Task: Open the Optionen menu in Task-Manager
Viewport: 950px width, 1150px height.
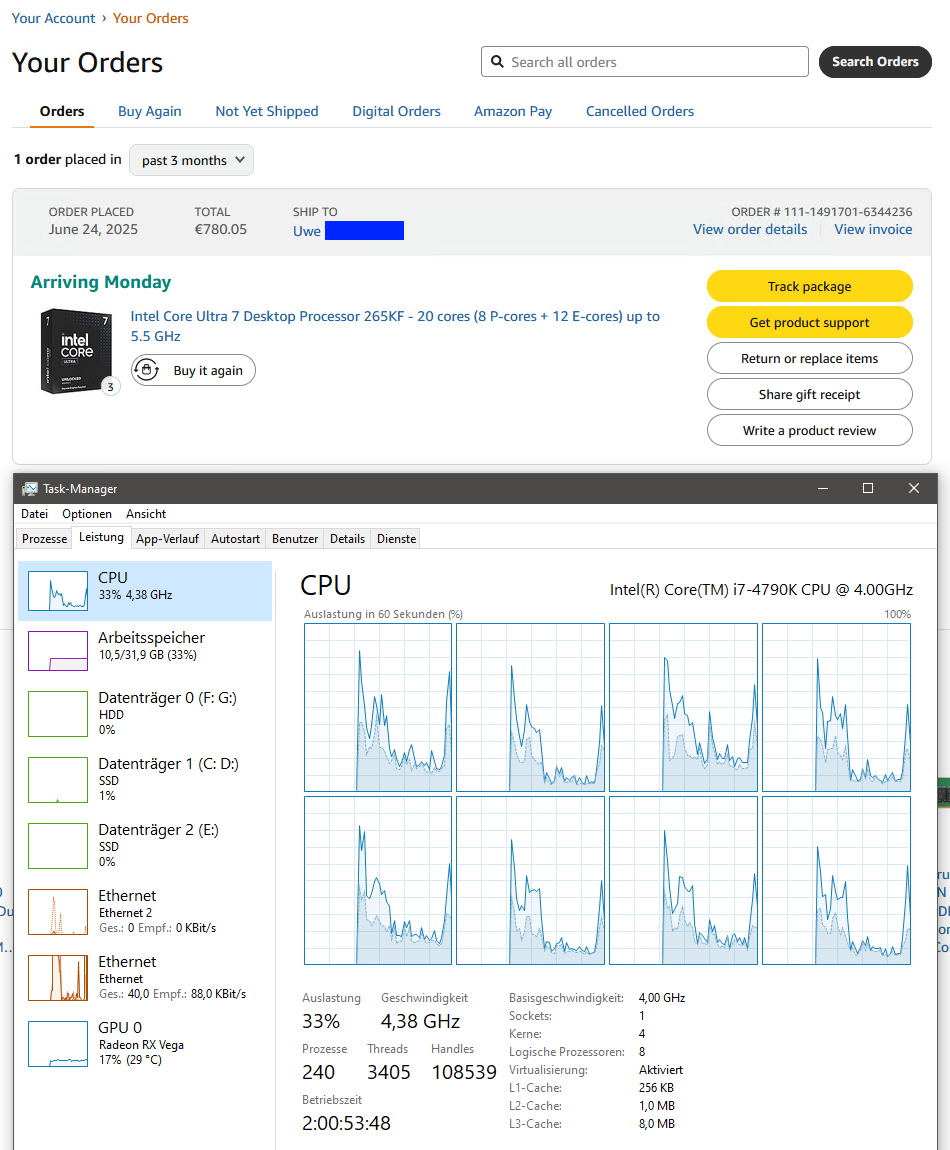Action: (x=87, y=514)
